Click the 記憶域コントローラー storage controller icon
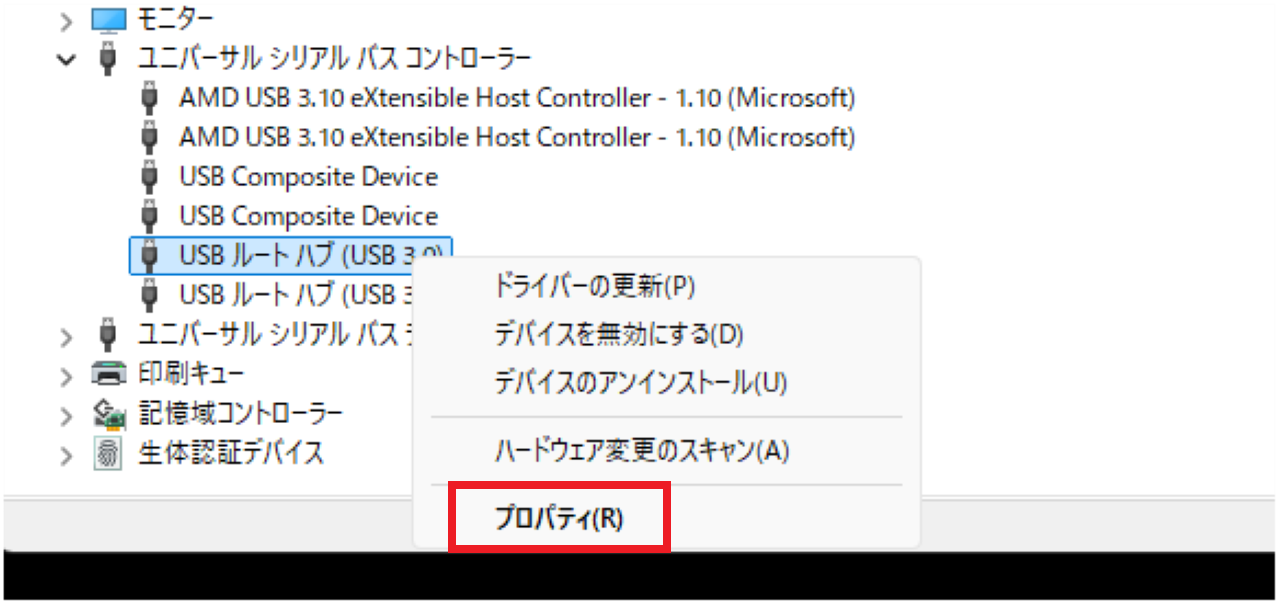This screenshot has height=605, width=1280. (x=107, y=412)
